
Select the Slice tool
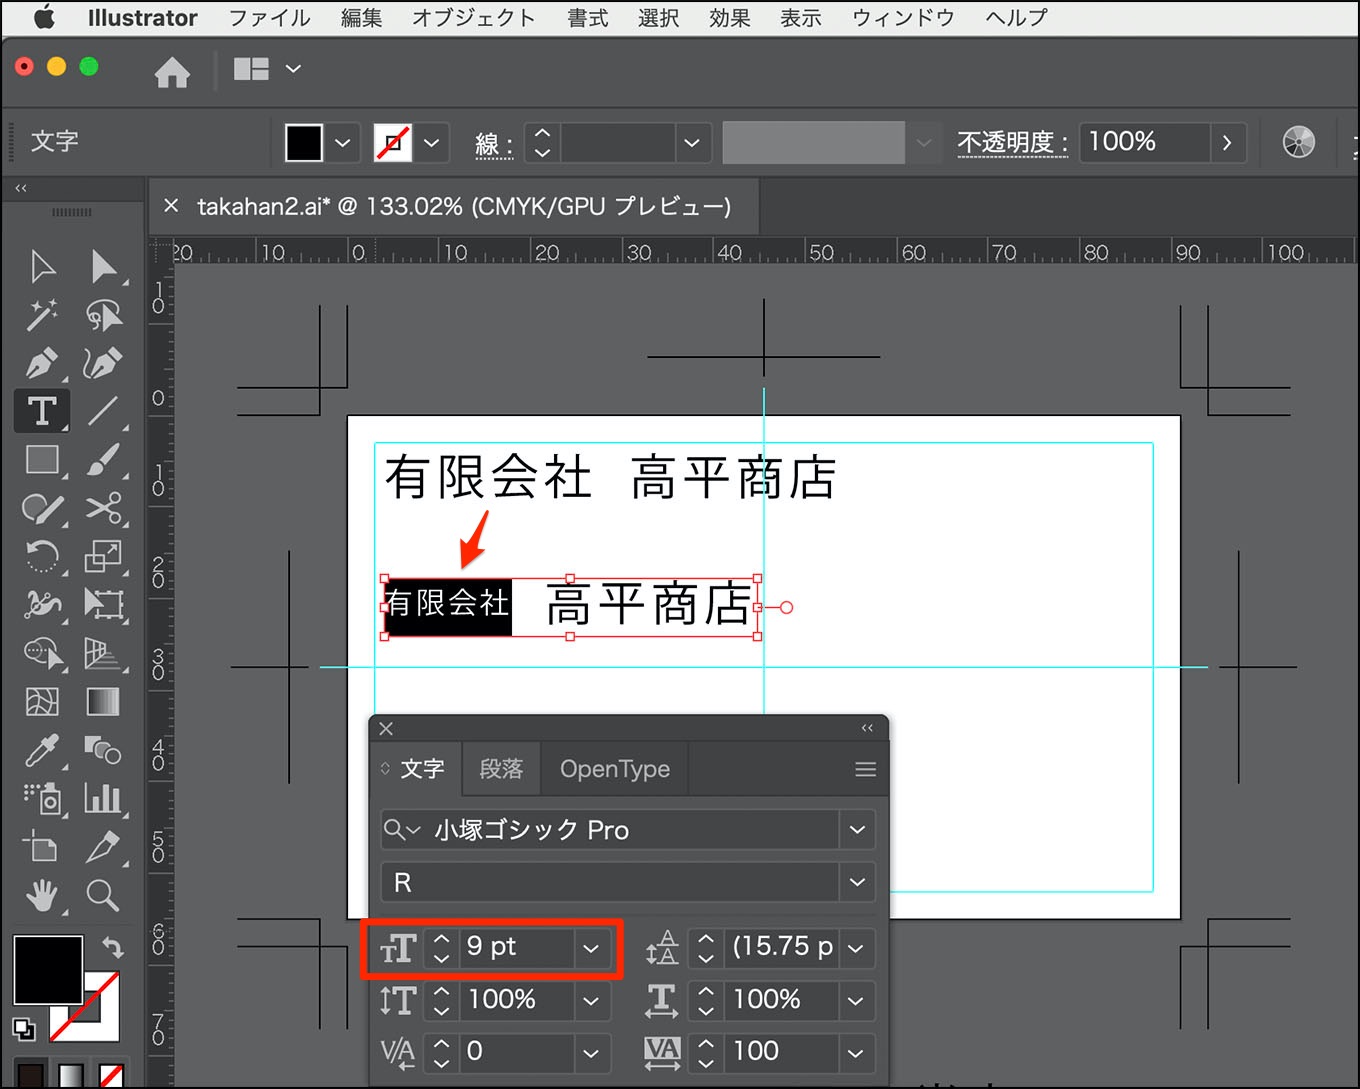tap(103, 846)
